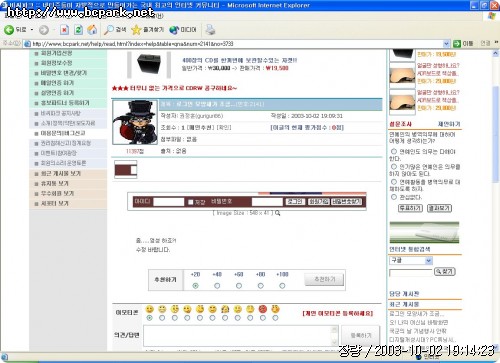Click the 등록하기 comment submit button
500x363 pixels.
[360, 335]
